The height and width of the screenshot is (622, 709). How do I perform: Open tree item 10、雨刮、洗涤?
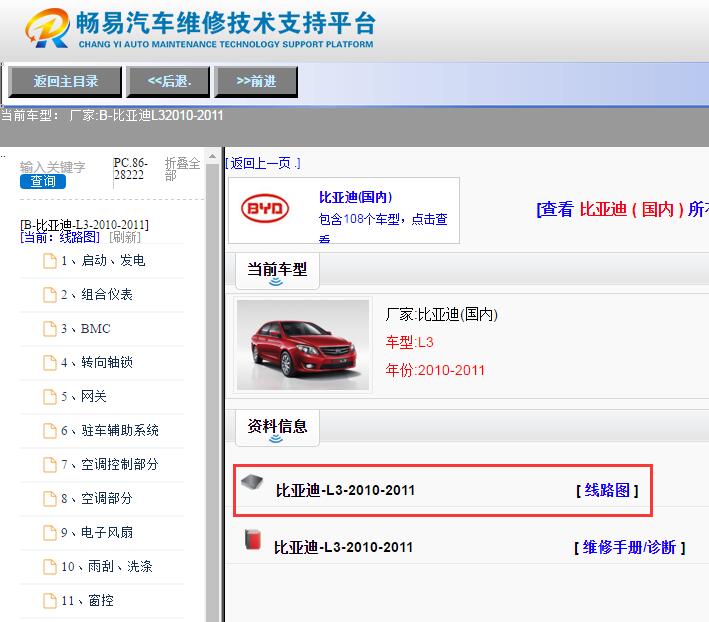[107, 566]
